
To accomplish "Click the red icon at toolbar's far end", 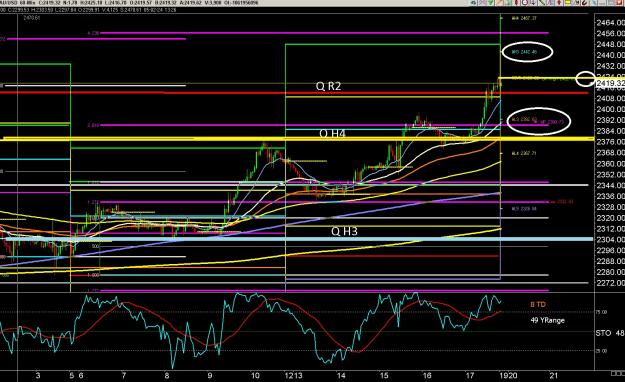I will (620, 2).
